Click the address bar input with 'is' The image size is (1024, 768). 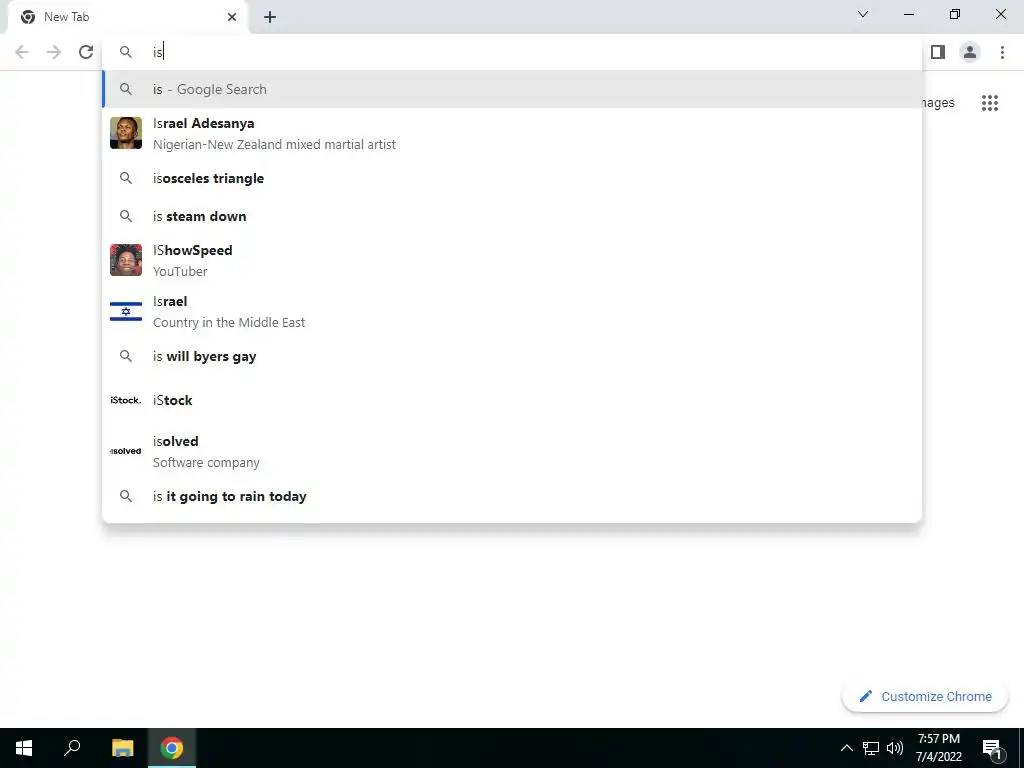pos(512,52)
